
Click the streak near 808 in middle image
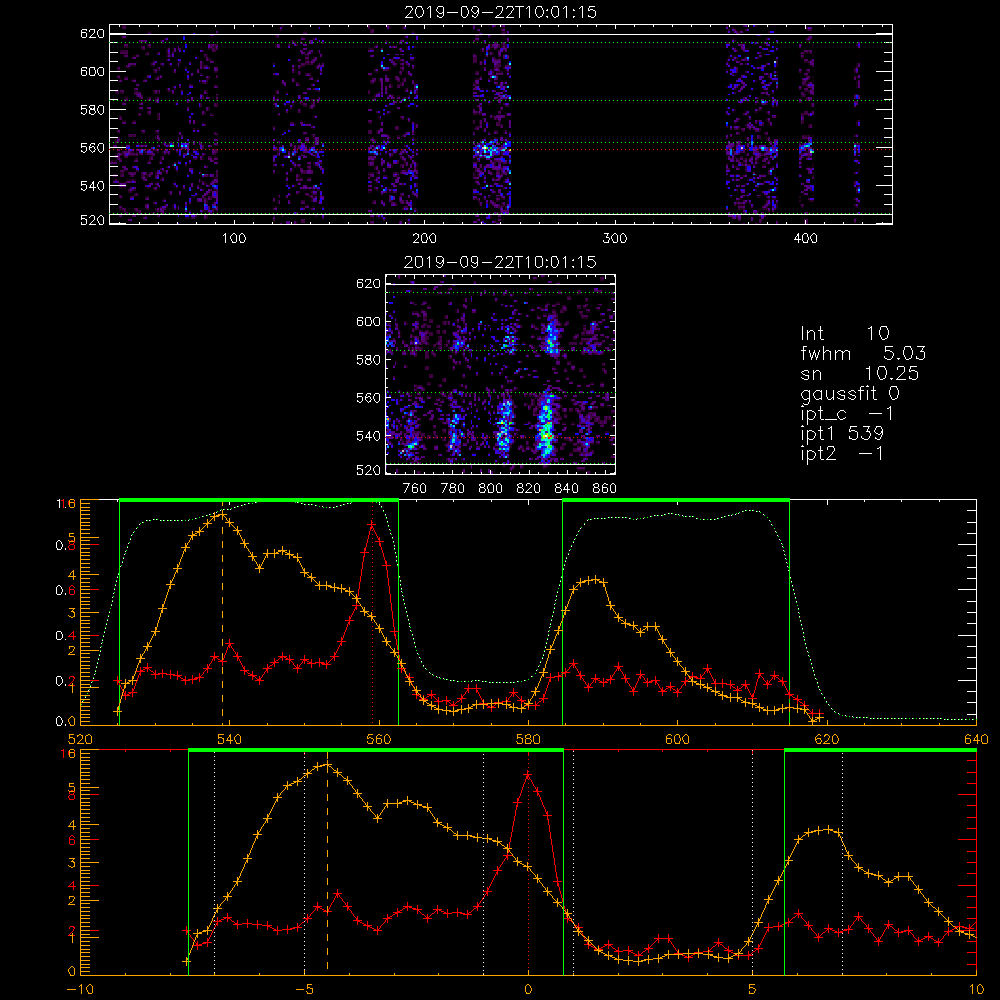coord(504,427)
